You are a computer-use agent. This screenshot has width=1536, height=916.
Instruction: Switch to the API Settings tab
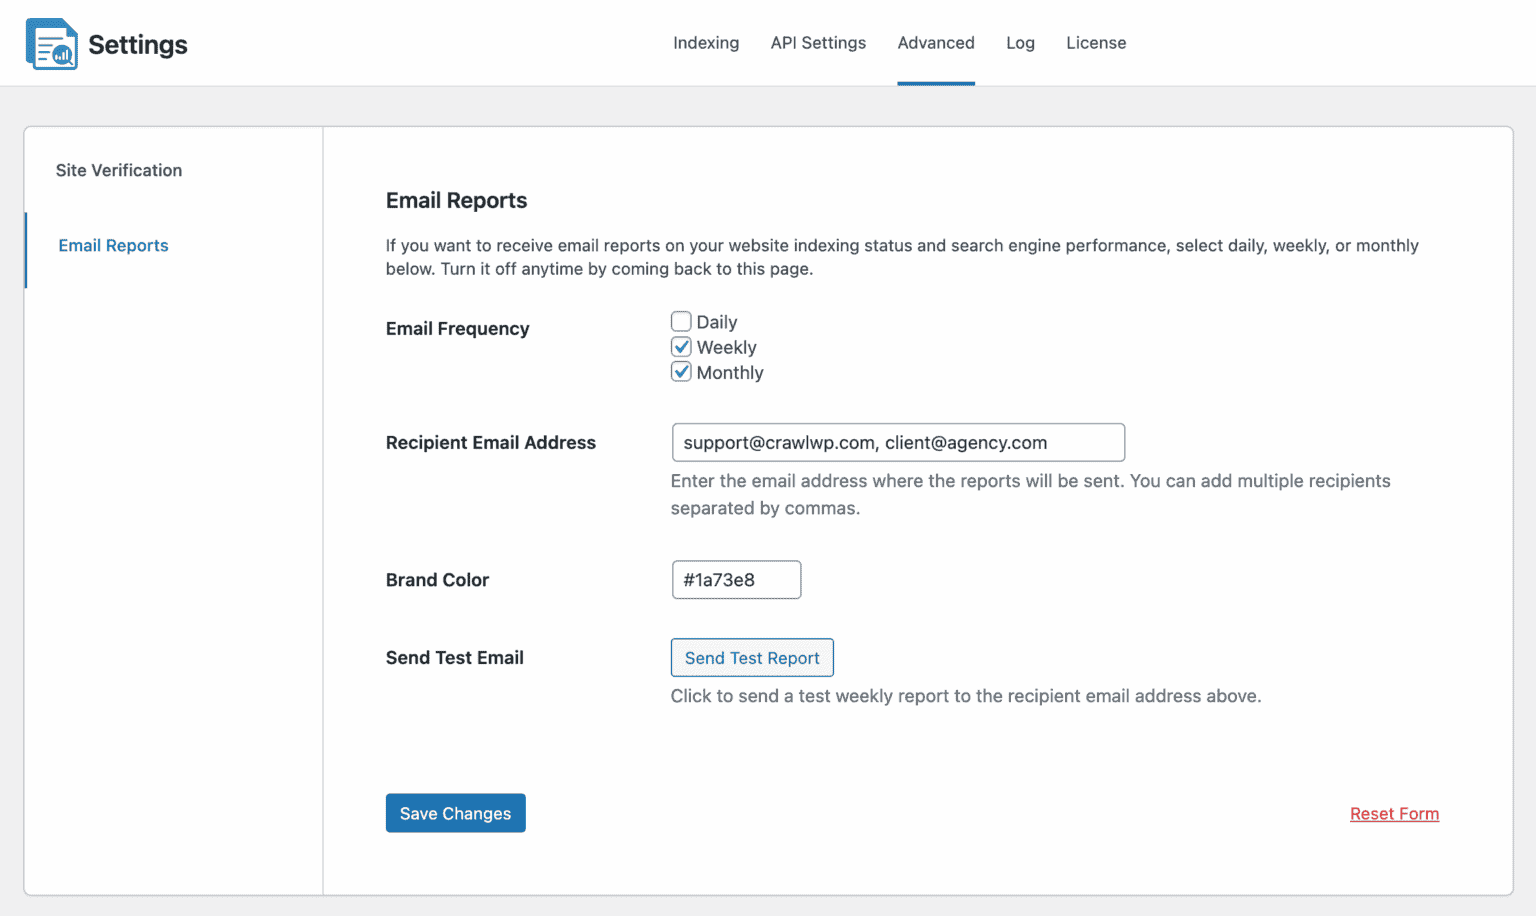(818, 43)
